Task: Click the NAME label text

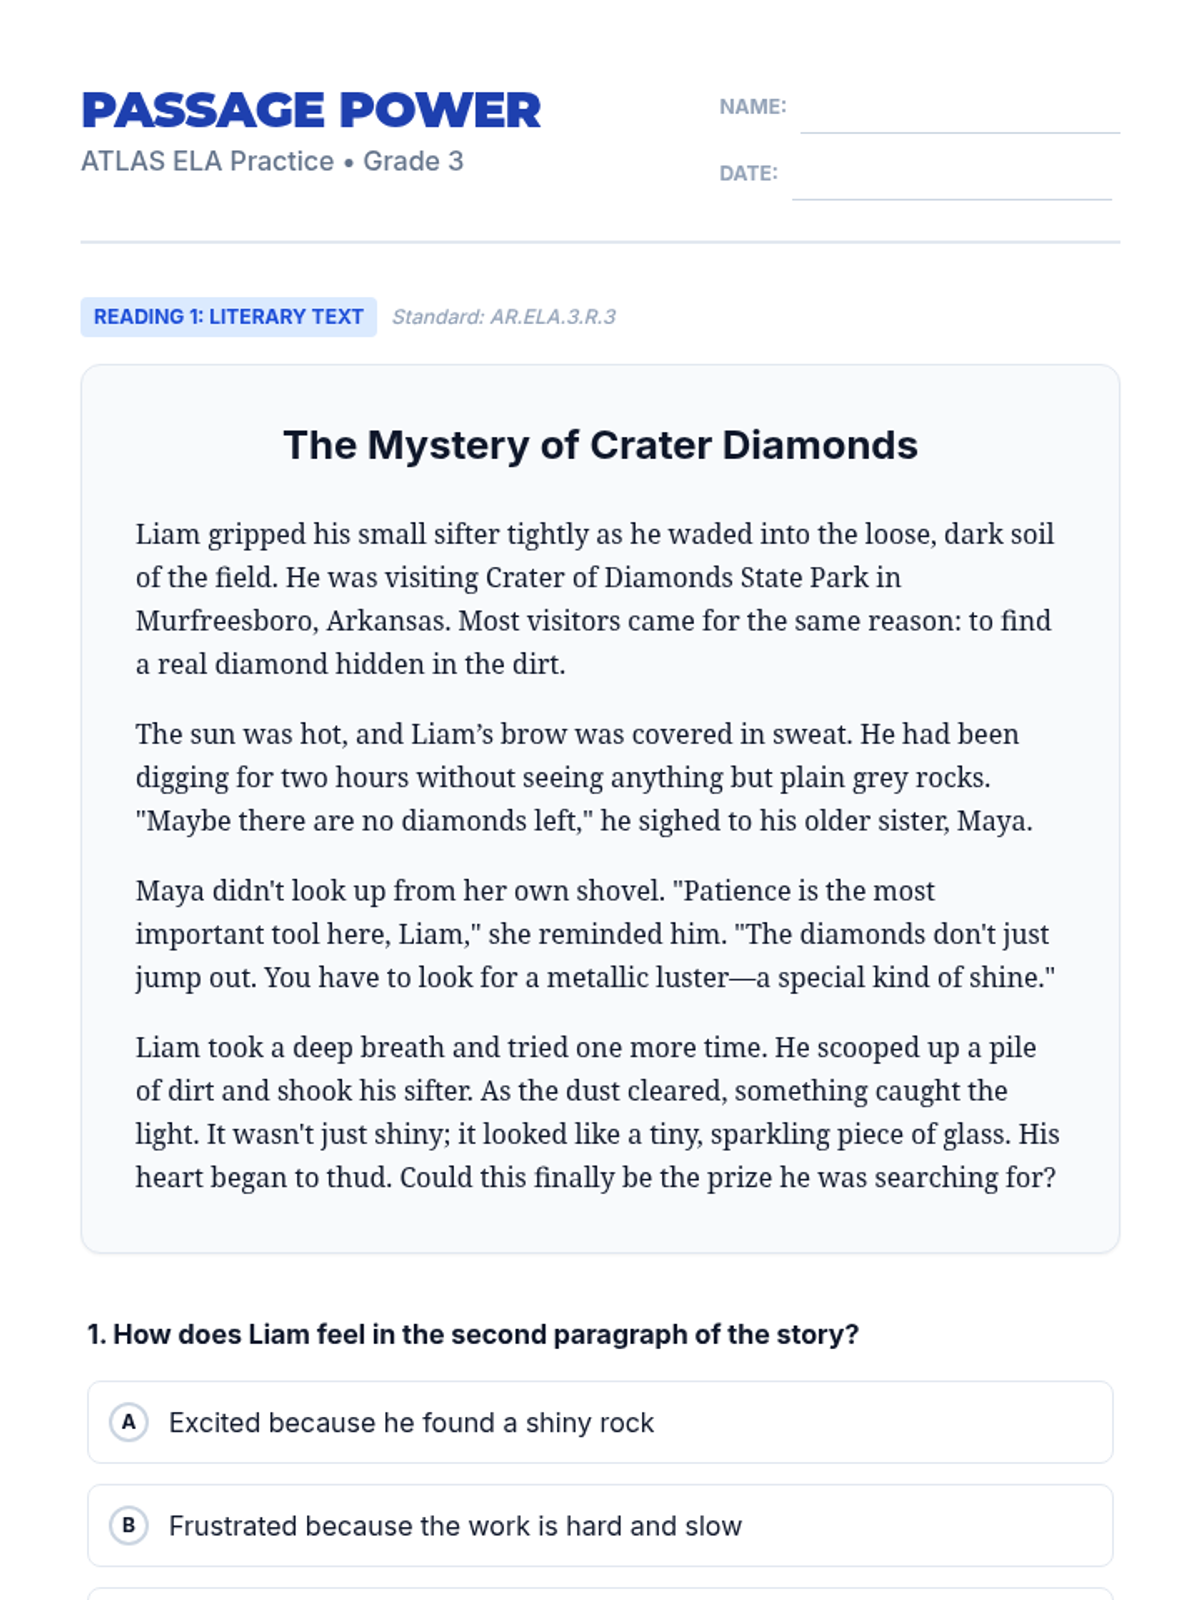Action: pyautogui.click(x=753, y=107)
